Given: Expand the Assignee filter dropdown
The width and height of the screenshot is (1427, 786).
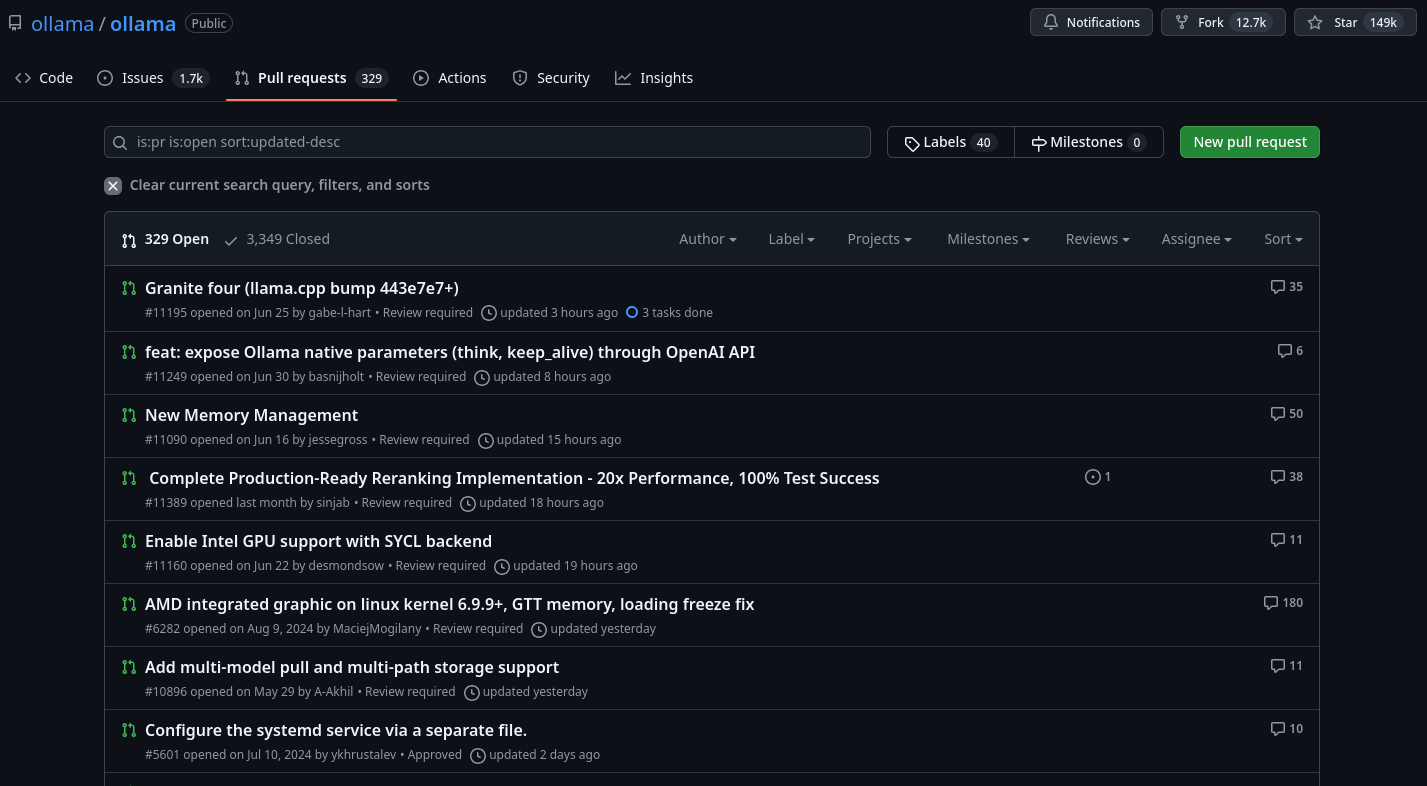Looking at the screenshot, I should click(x=1196, y=239).
